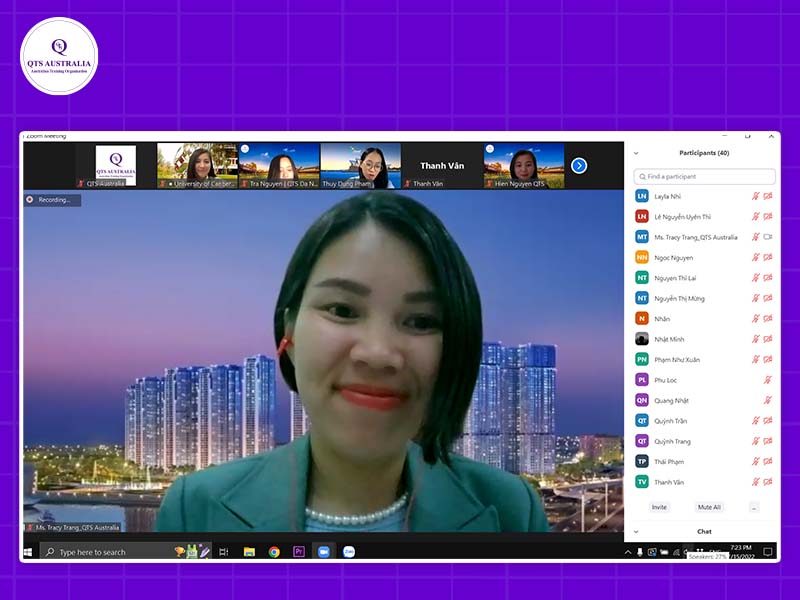800x600 pixels.
Task: Click the muted mic icon beside Ngoc Nguyen
Action: 756,257
